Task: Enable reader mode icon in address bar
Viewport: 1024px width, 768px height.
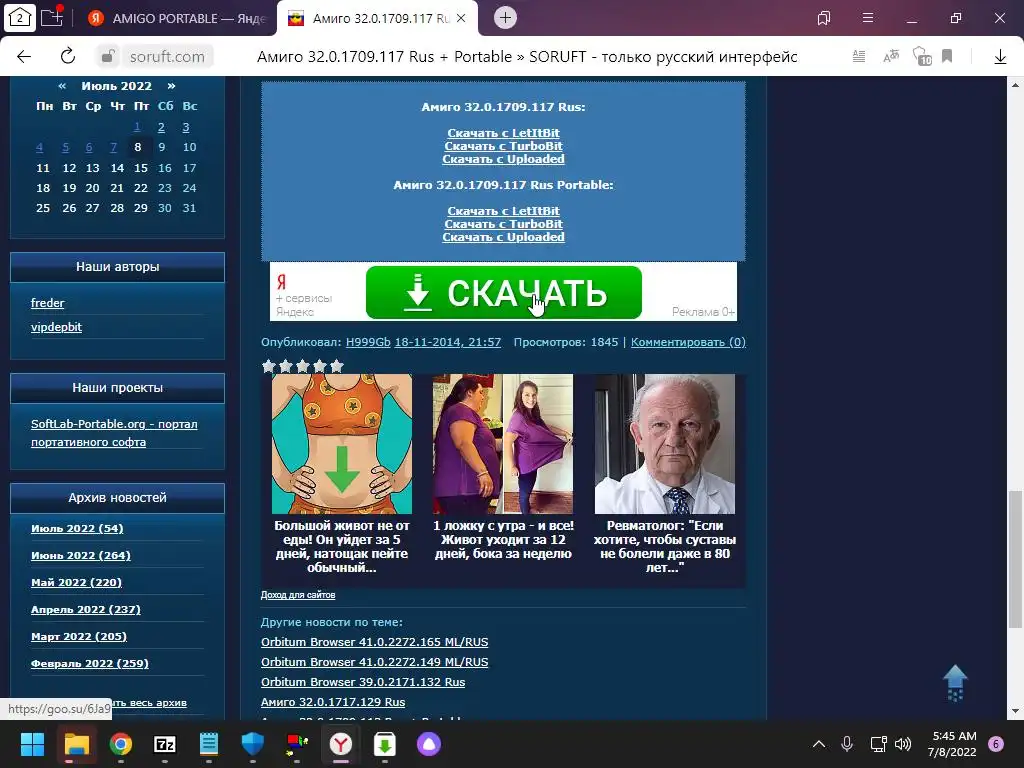Action: coord(859,57)
